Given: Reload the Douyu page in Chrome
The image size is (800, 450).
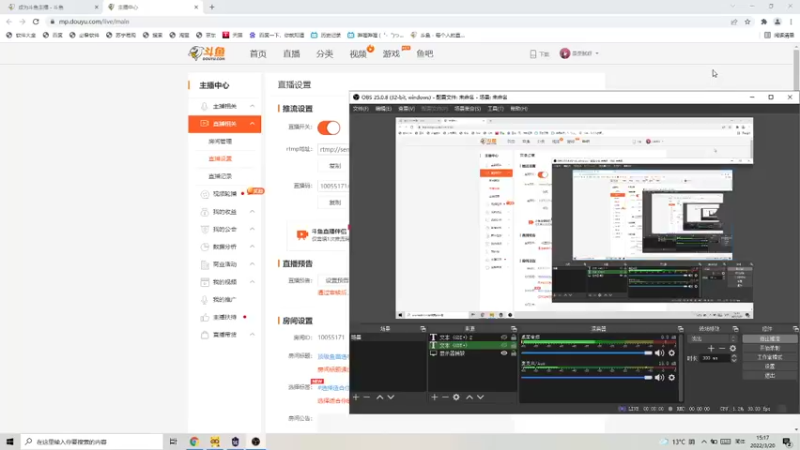Looking at the screenshot, I should (36, 21).
